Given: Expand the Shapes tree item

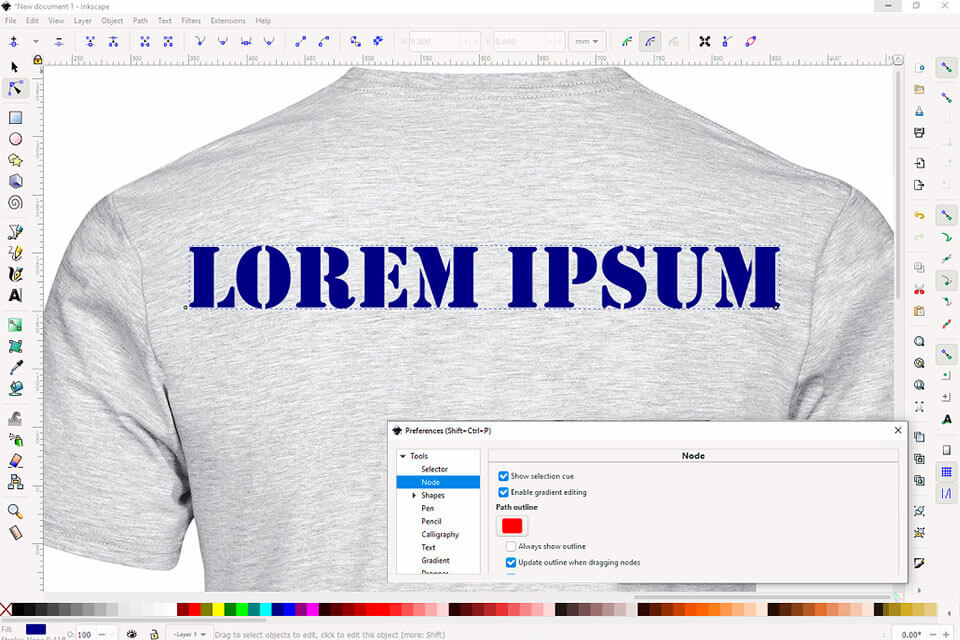Looking at the screenshot, I should click(414, 495).
